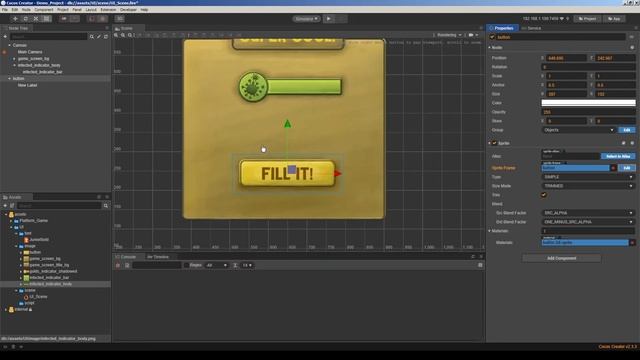Toggle the Trim checkbox in Sprite
The image size is (640, 360).
coord(544,195)
